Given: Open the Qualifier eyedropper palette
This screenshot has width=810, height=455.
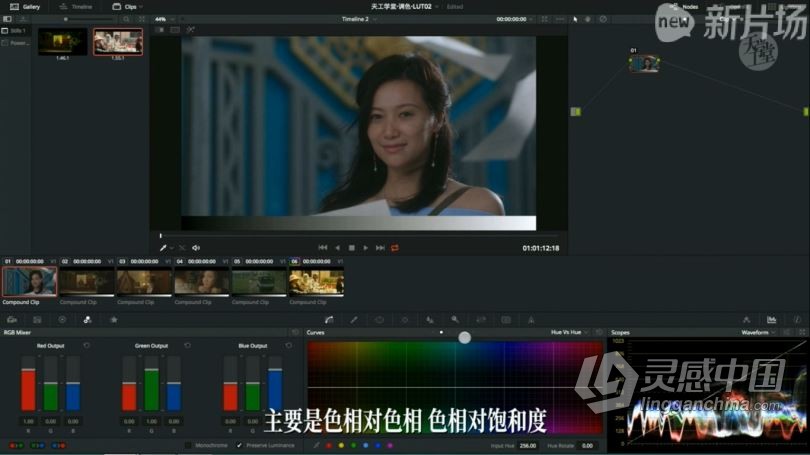Looking at the screenshot, I should pos(354,320).
